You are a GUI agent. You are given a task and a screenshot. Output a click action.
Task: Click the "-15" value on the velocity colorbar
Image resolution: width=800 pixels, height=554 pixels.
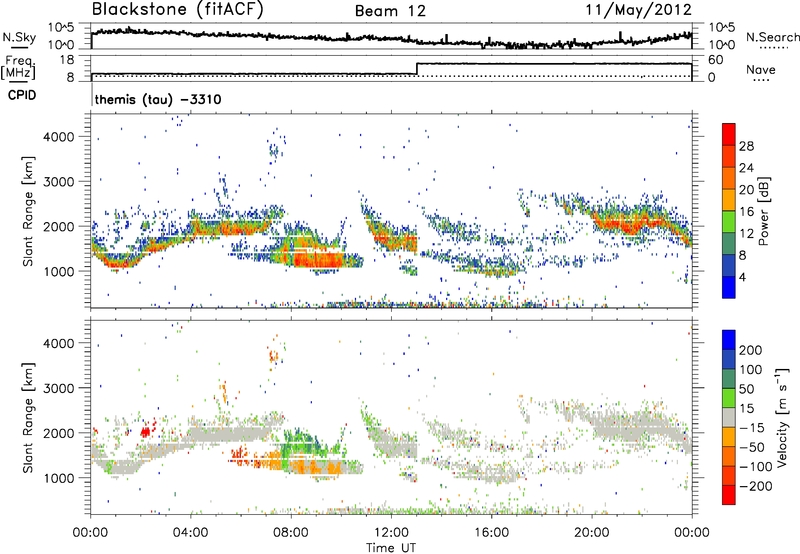[752, 427]
